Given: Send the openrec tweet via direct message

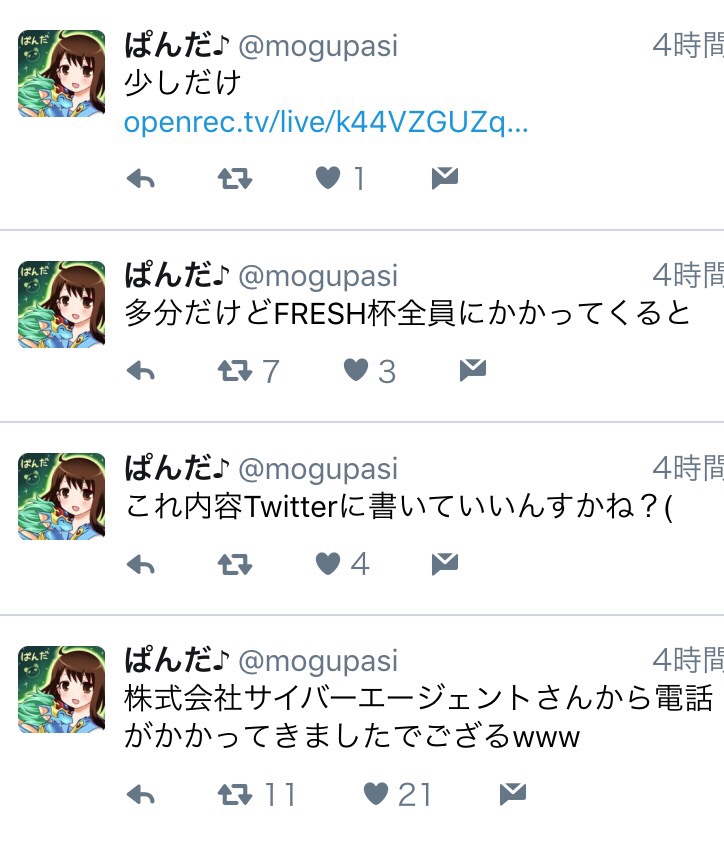Looking at the screenshot, I should 445,178.
